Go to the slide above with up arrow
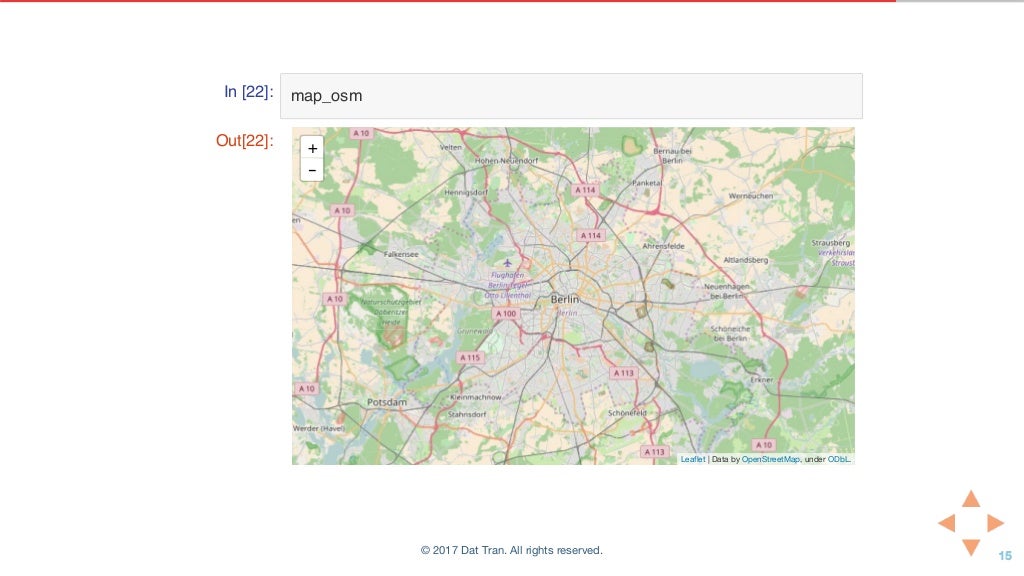 971,499
